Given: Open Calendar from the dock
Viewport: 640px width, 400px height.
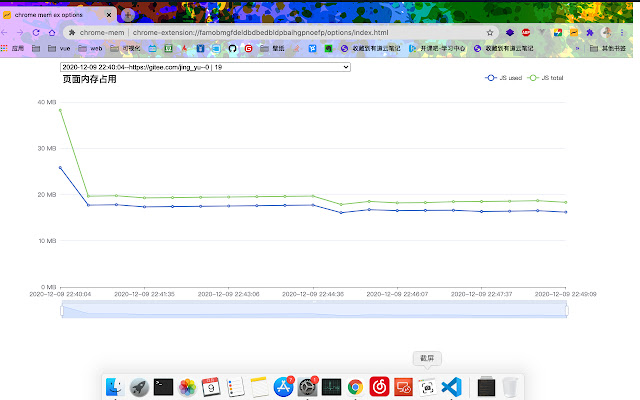Looking at the screenshot, I should click(x=211, y=387).
